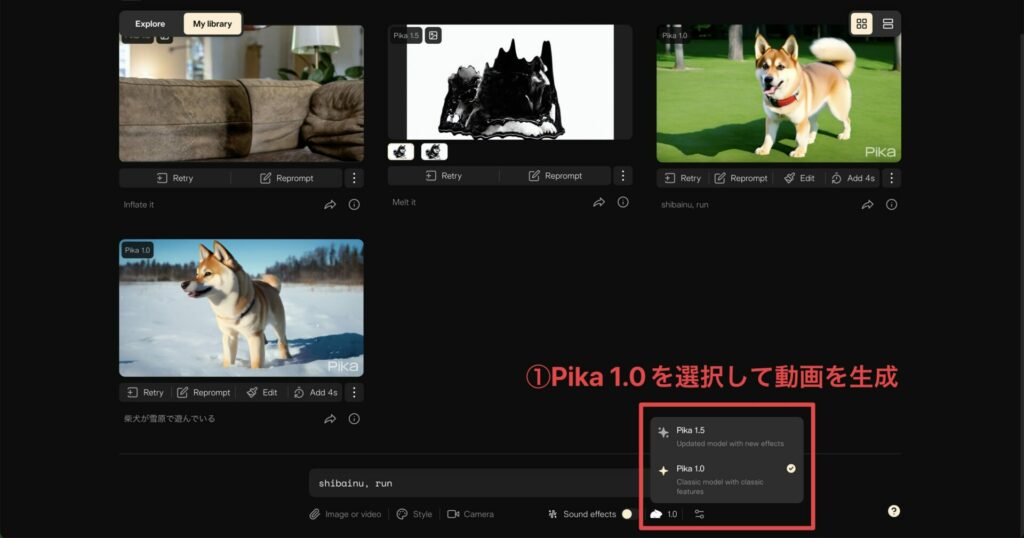This screenshot has height=538, width=1024.
Task: Share the Melt it video
Action: [599, 202]
